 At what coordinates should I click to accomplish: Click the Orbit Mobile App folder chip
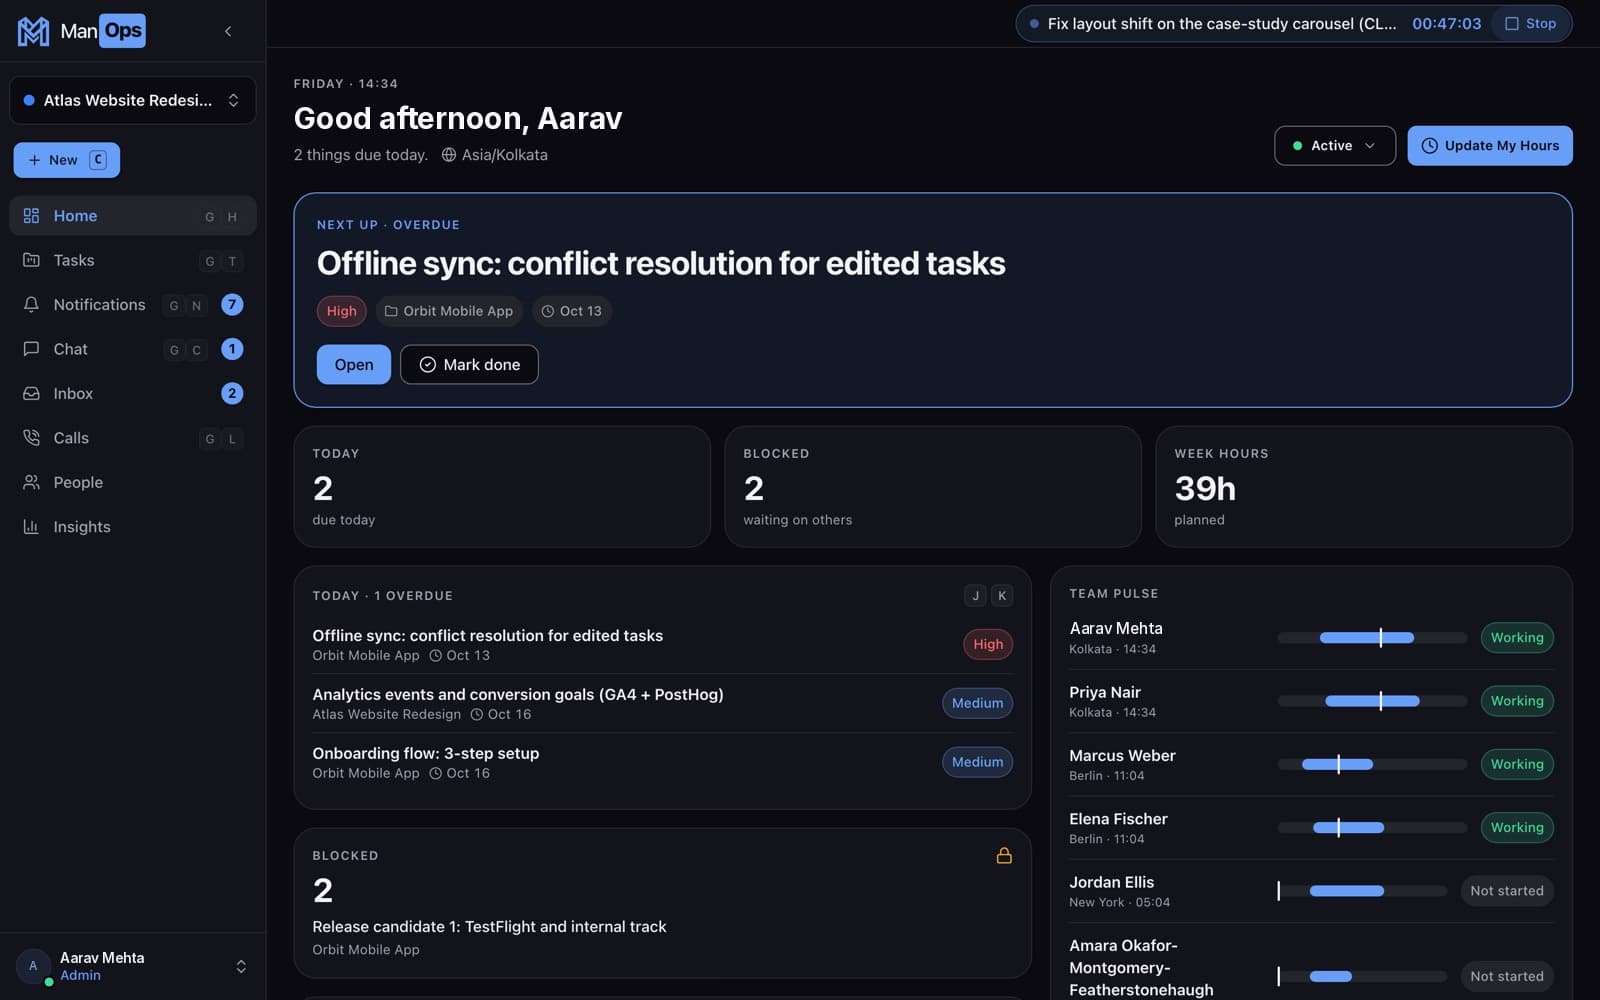449,311
